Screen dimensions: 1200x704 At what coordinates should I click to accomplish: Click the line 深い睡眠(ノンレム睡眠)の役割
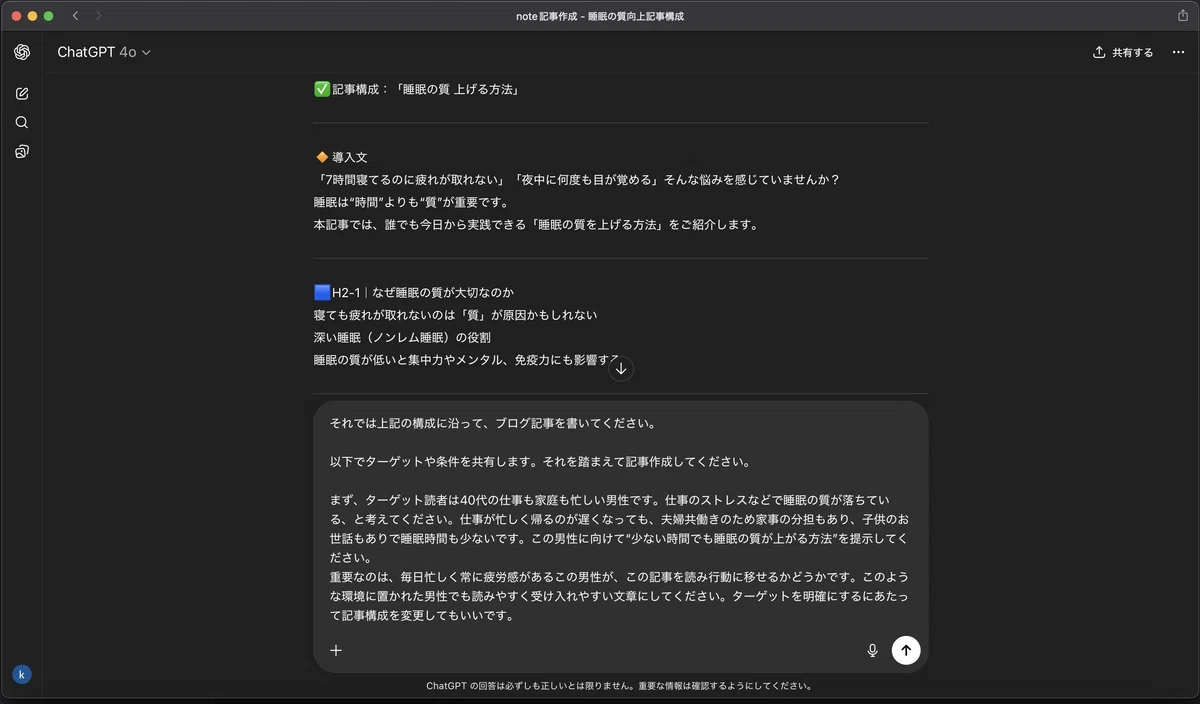click(402, 338)
